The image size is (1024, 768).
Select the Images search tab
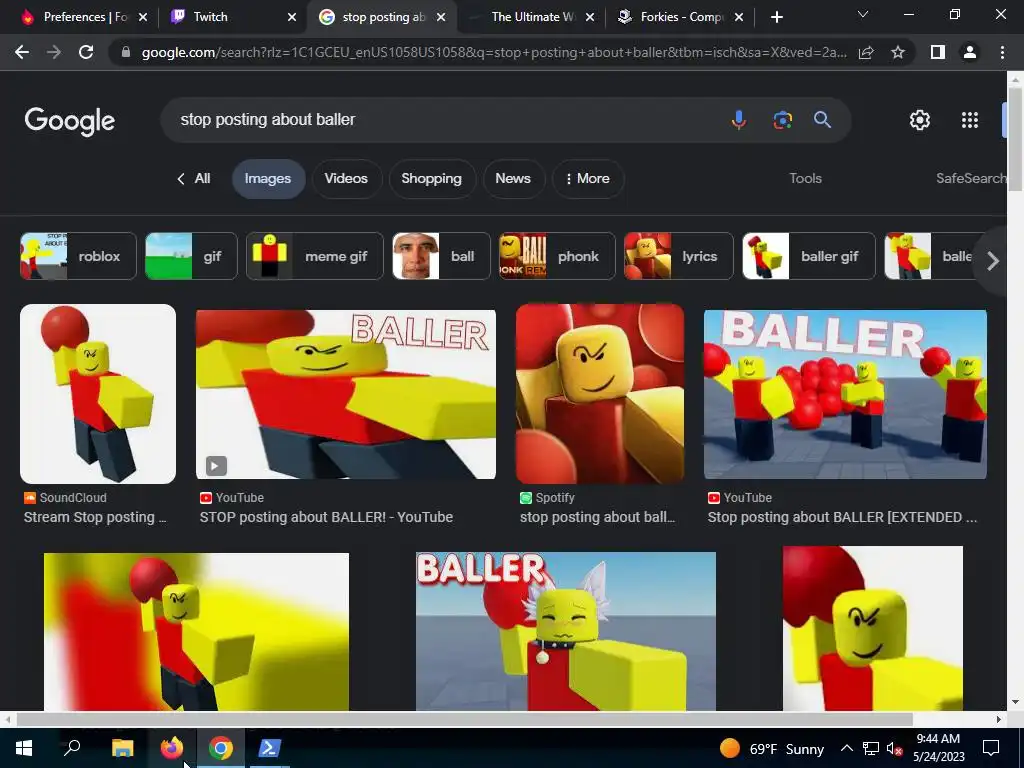[268, 178]
